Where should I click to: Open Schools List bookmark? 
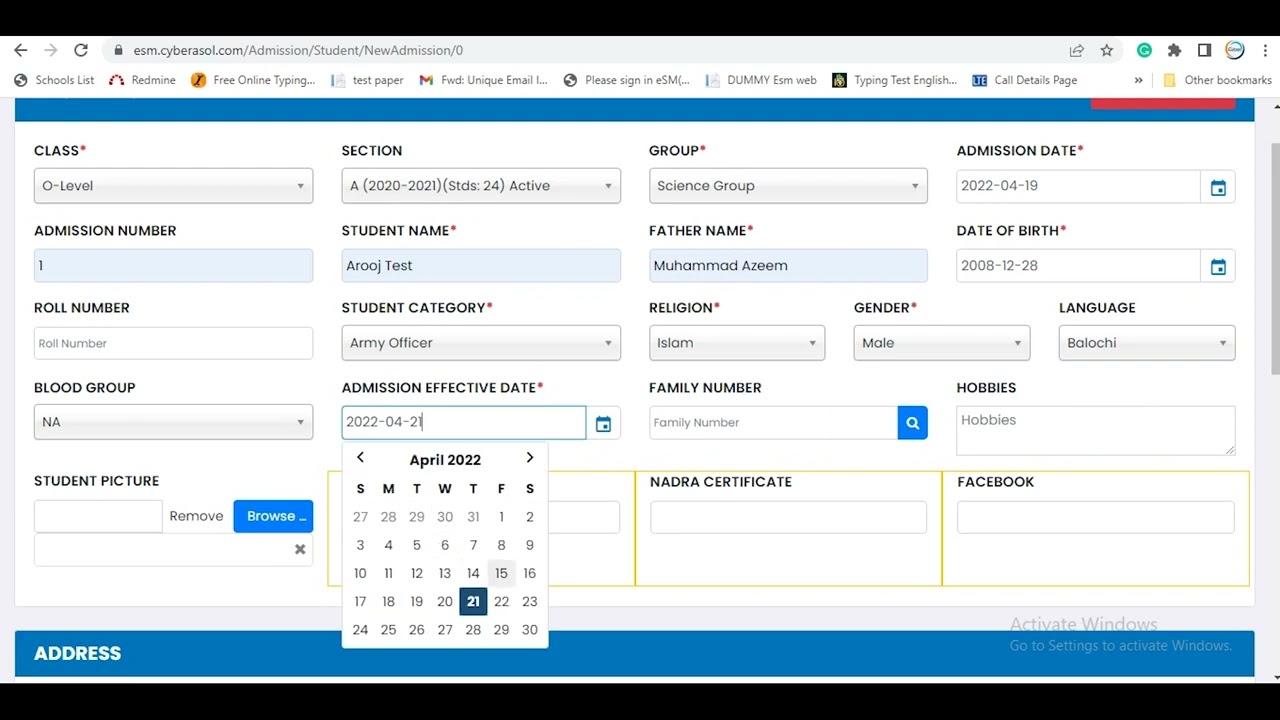point(54,80)
